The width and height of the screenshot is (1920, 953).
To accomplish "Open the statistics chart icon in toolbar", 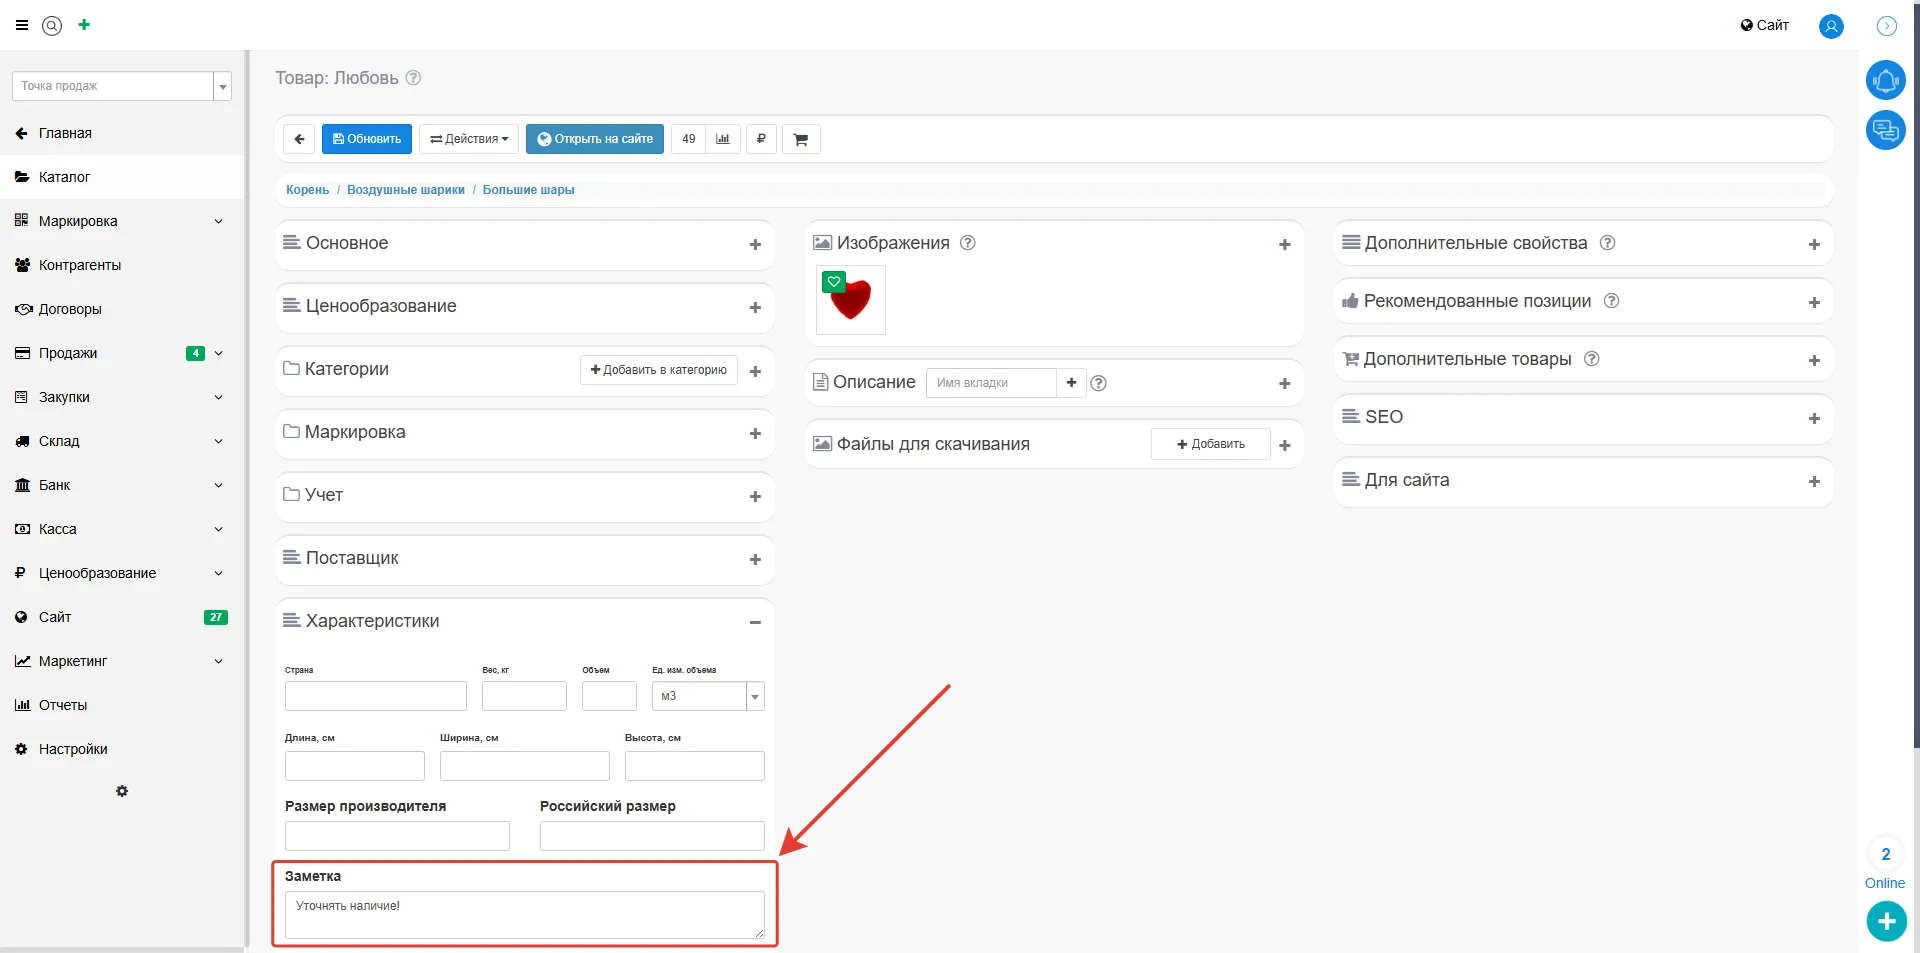I will (x=723, y=139).
